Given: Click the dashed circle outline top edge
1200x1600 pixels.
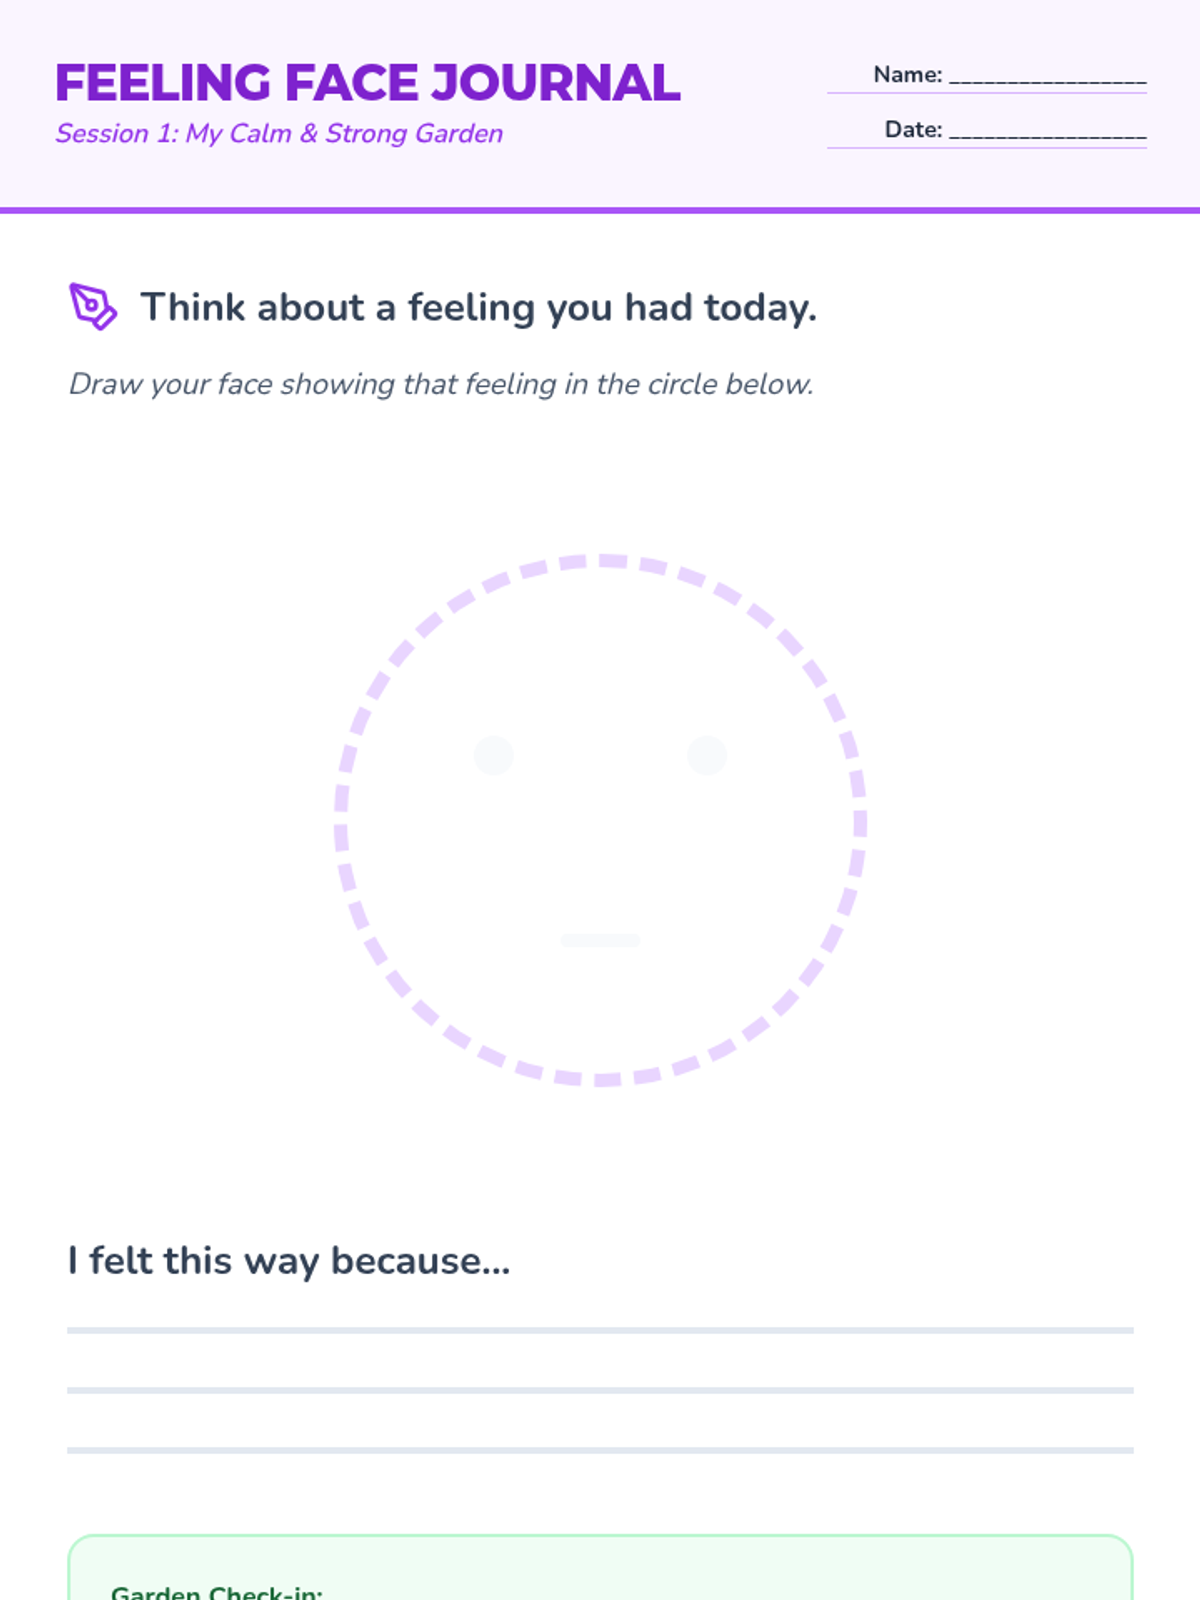Looking at the screenshot, I should coord(600,561).
